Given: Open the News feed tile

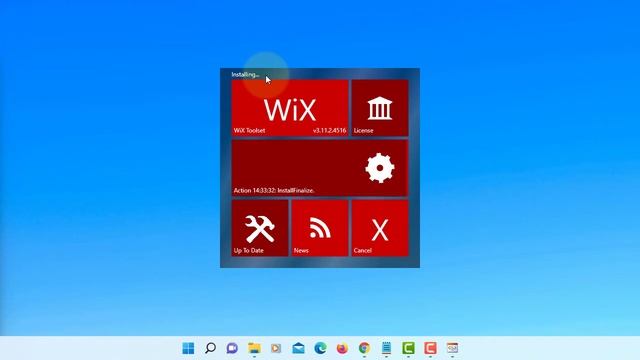Looking at the screenshot, I should click(320, 228).
